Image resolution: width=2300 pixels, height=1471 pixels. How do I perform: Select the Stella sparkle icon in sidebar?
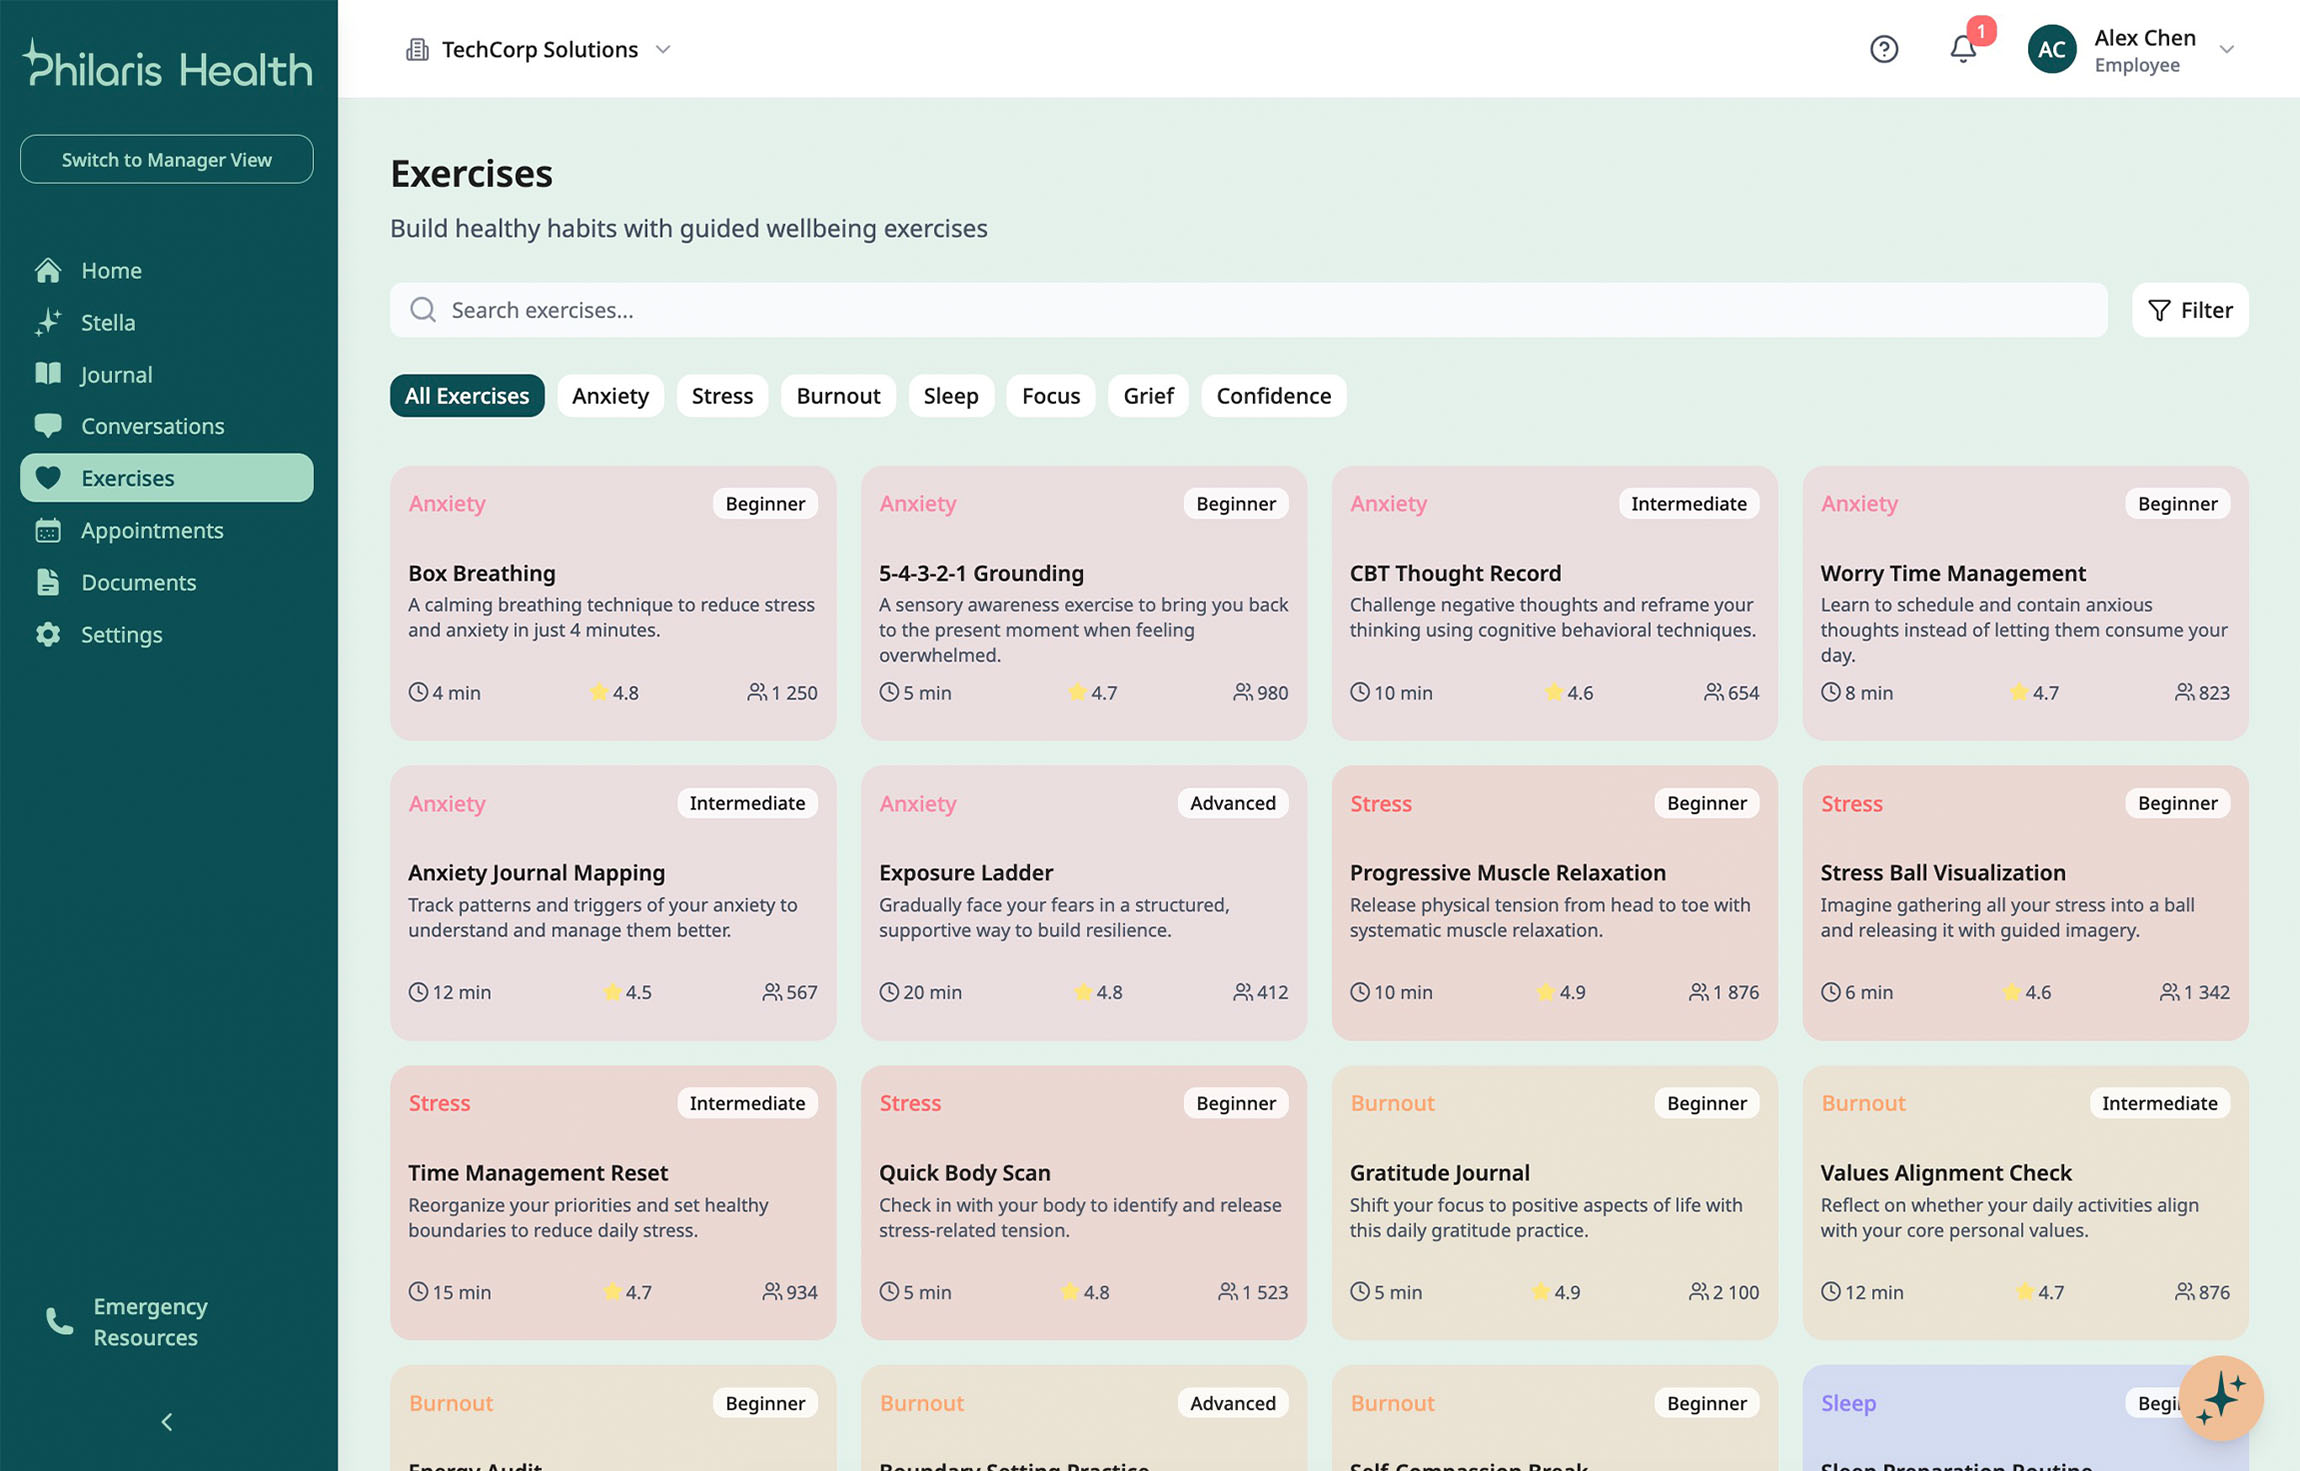coord(48,322)
